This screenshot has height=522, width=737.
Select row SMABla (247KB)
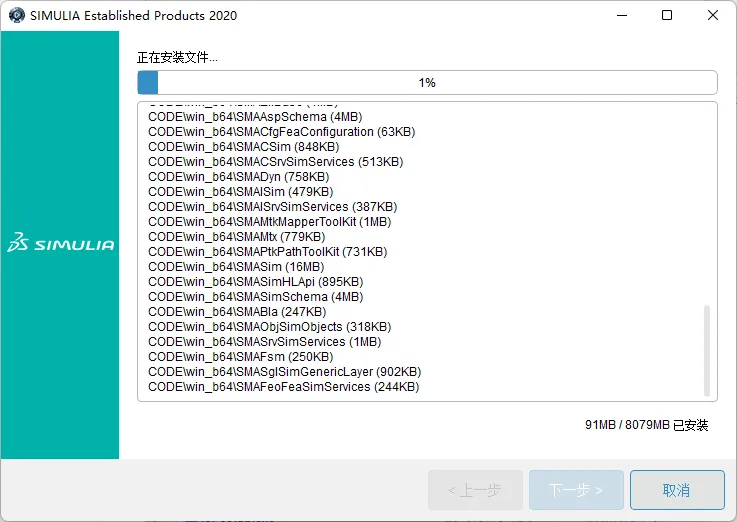pos(237,312)
